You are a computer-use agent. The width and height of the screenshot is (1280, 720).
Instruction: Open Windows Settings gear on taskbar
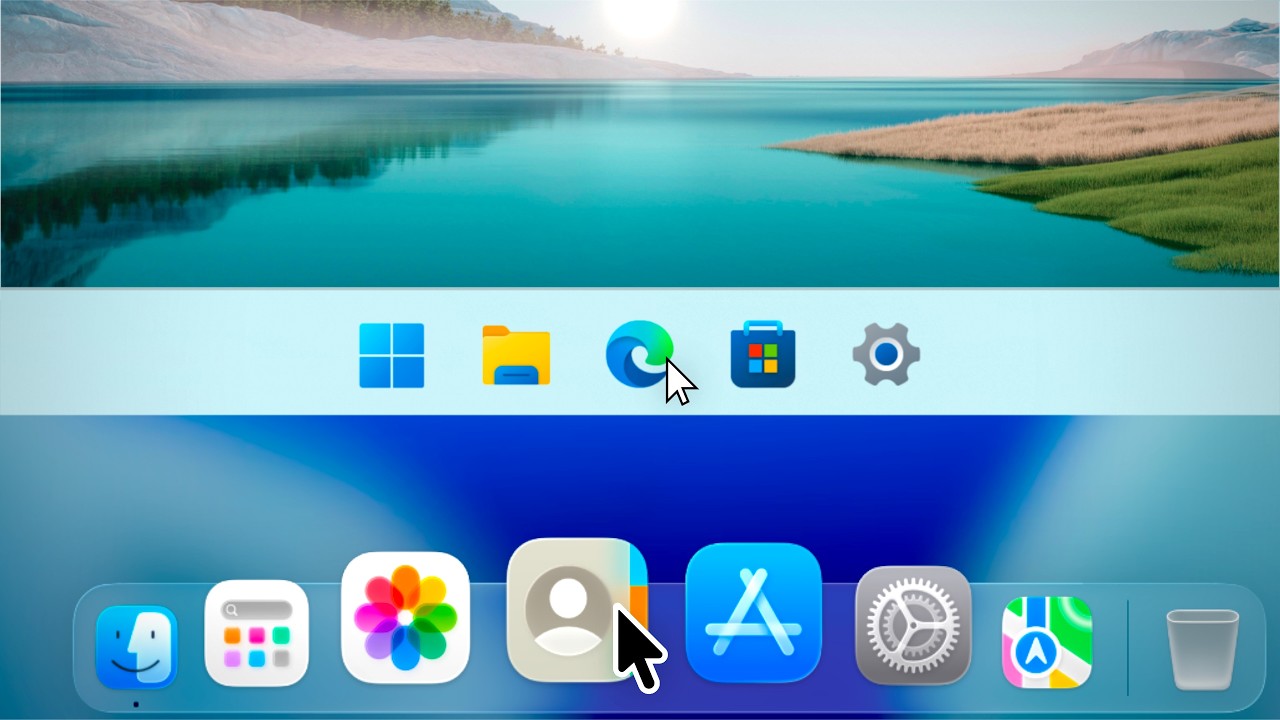tap(886, 354)
